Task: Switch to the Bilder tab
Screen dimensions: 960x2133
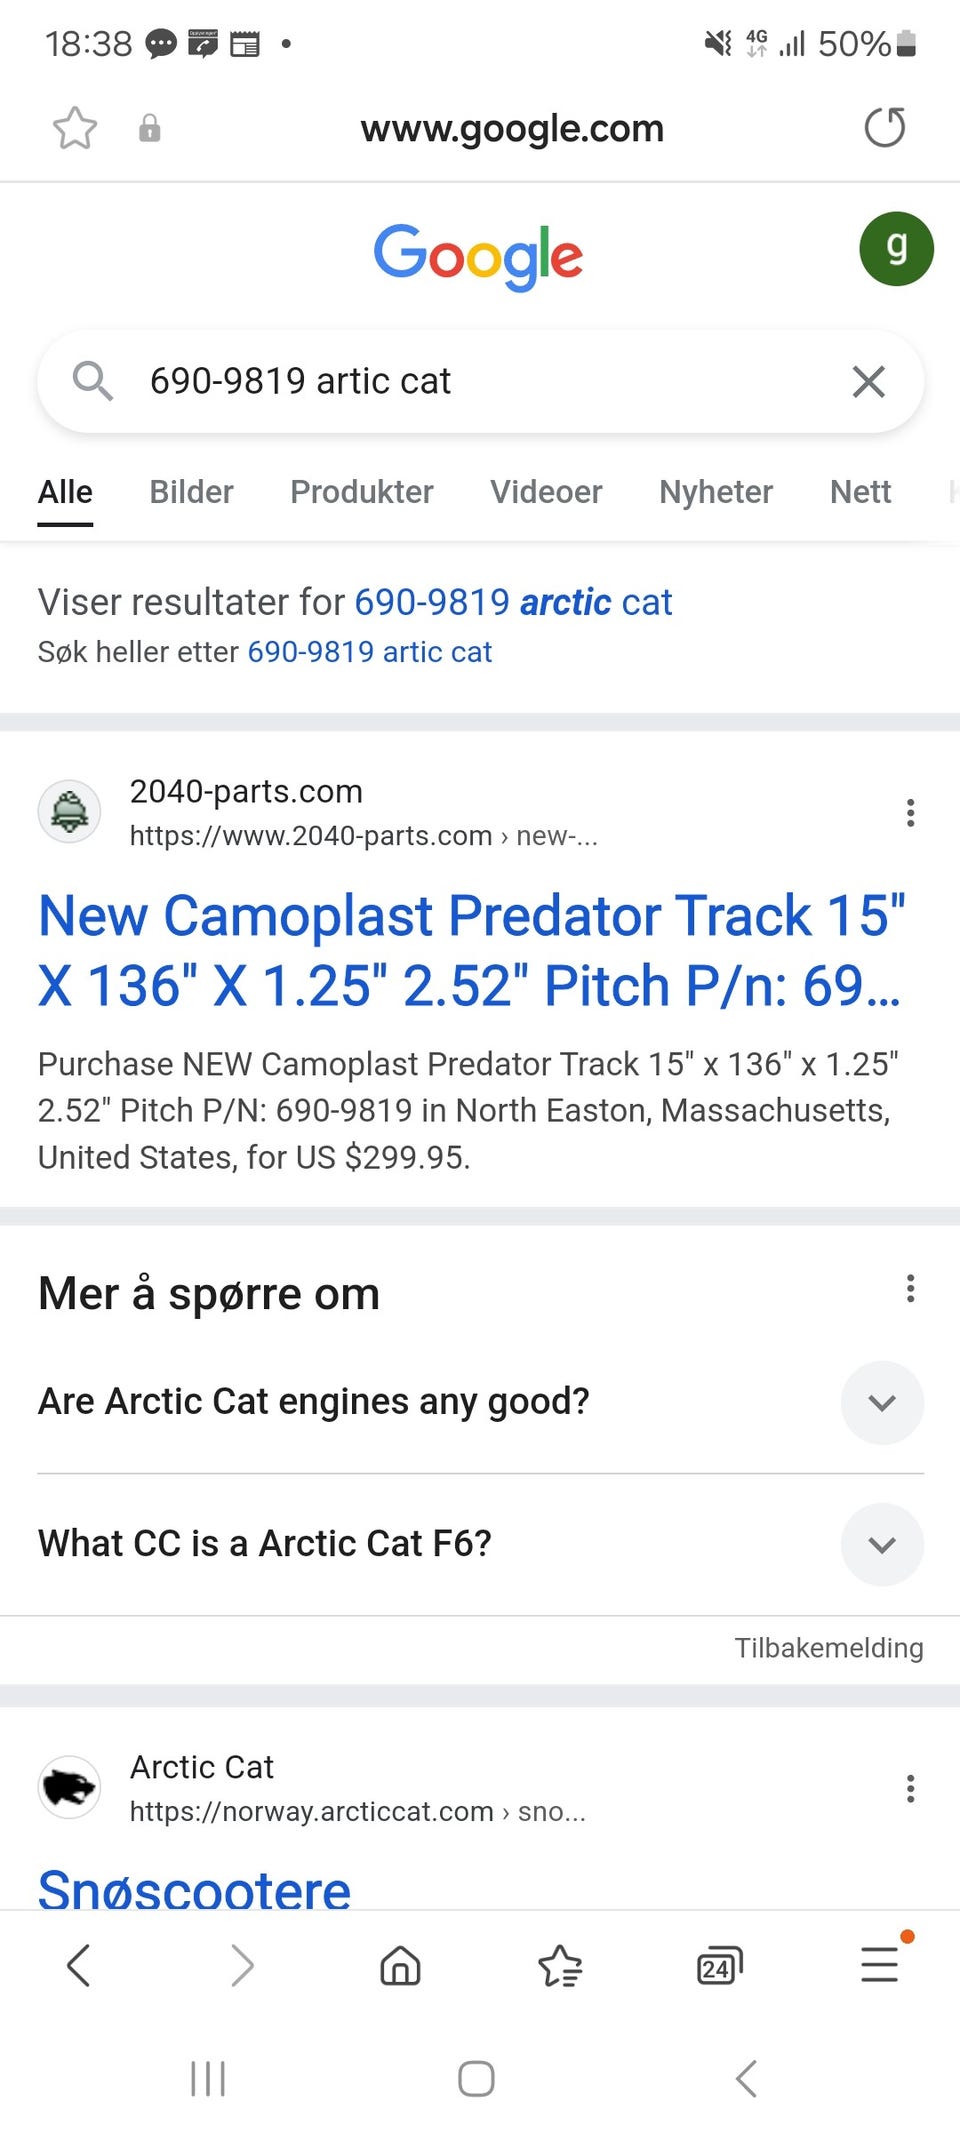Action: click(x=191, y=492)
